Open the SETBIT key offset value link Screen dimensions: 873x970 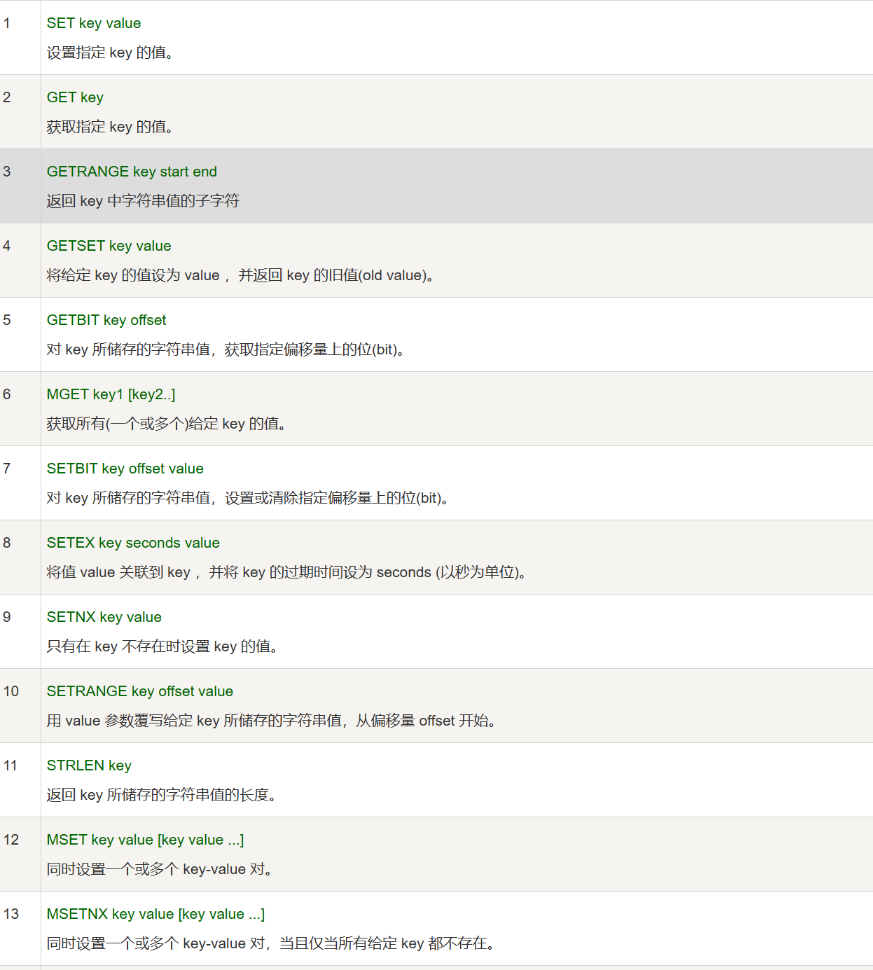pyautogui.click(x=125, y=469)
